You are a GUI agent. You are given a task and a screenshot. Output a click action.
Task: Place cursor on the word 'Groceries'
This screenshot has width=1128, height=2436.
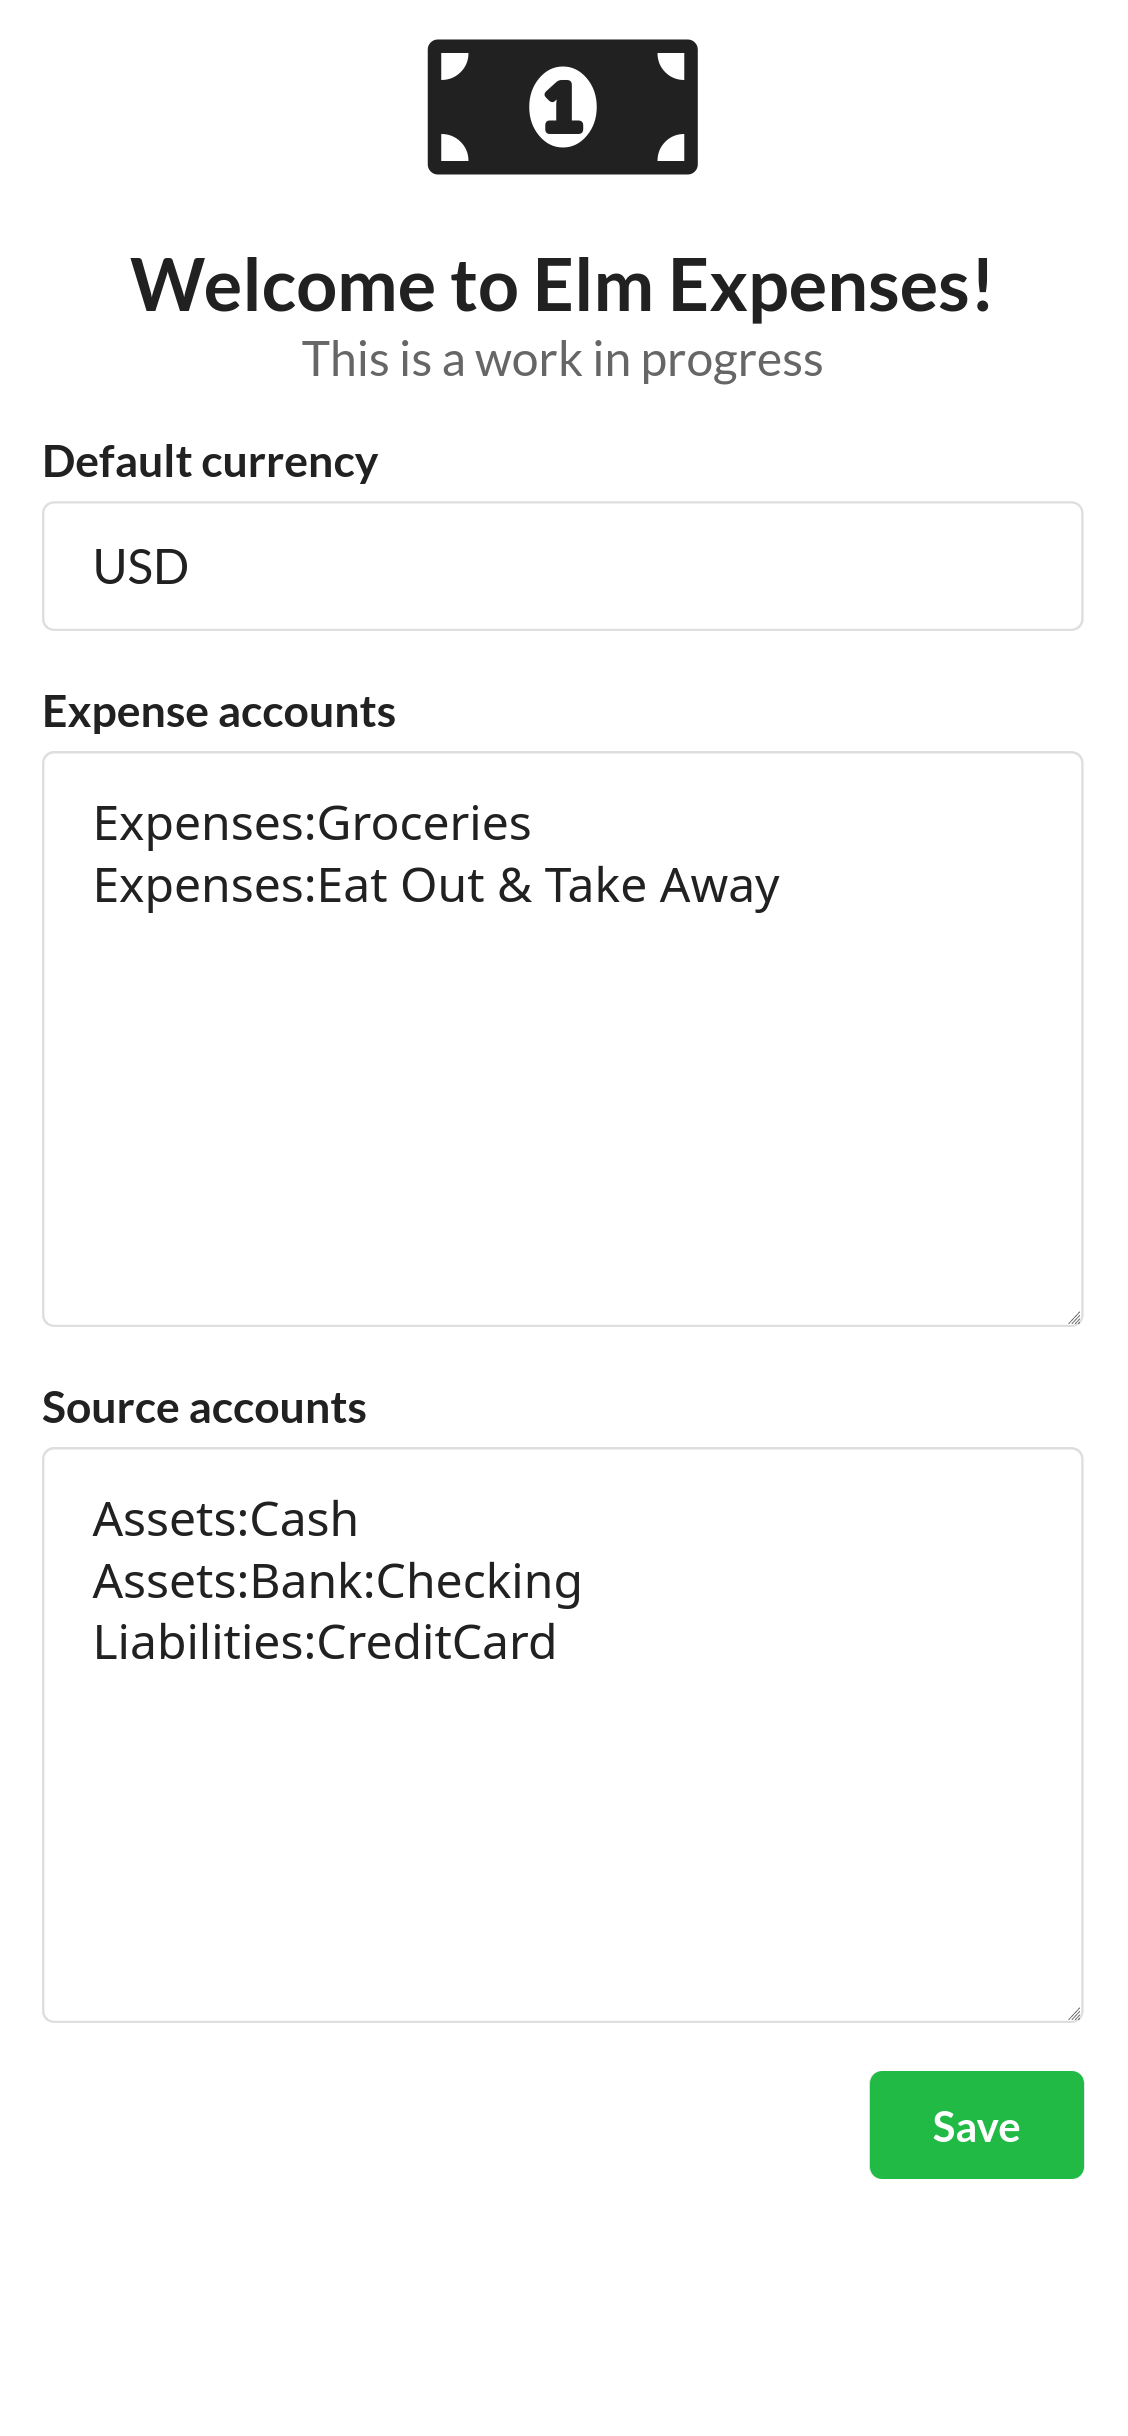424,824
